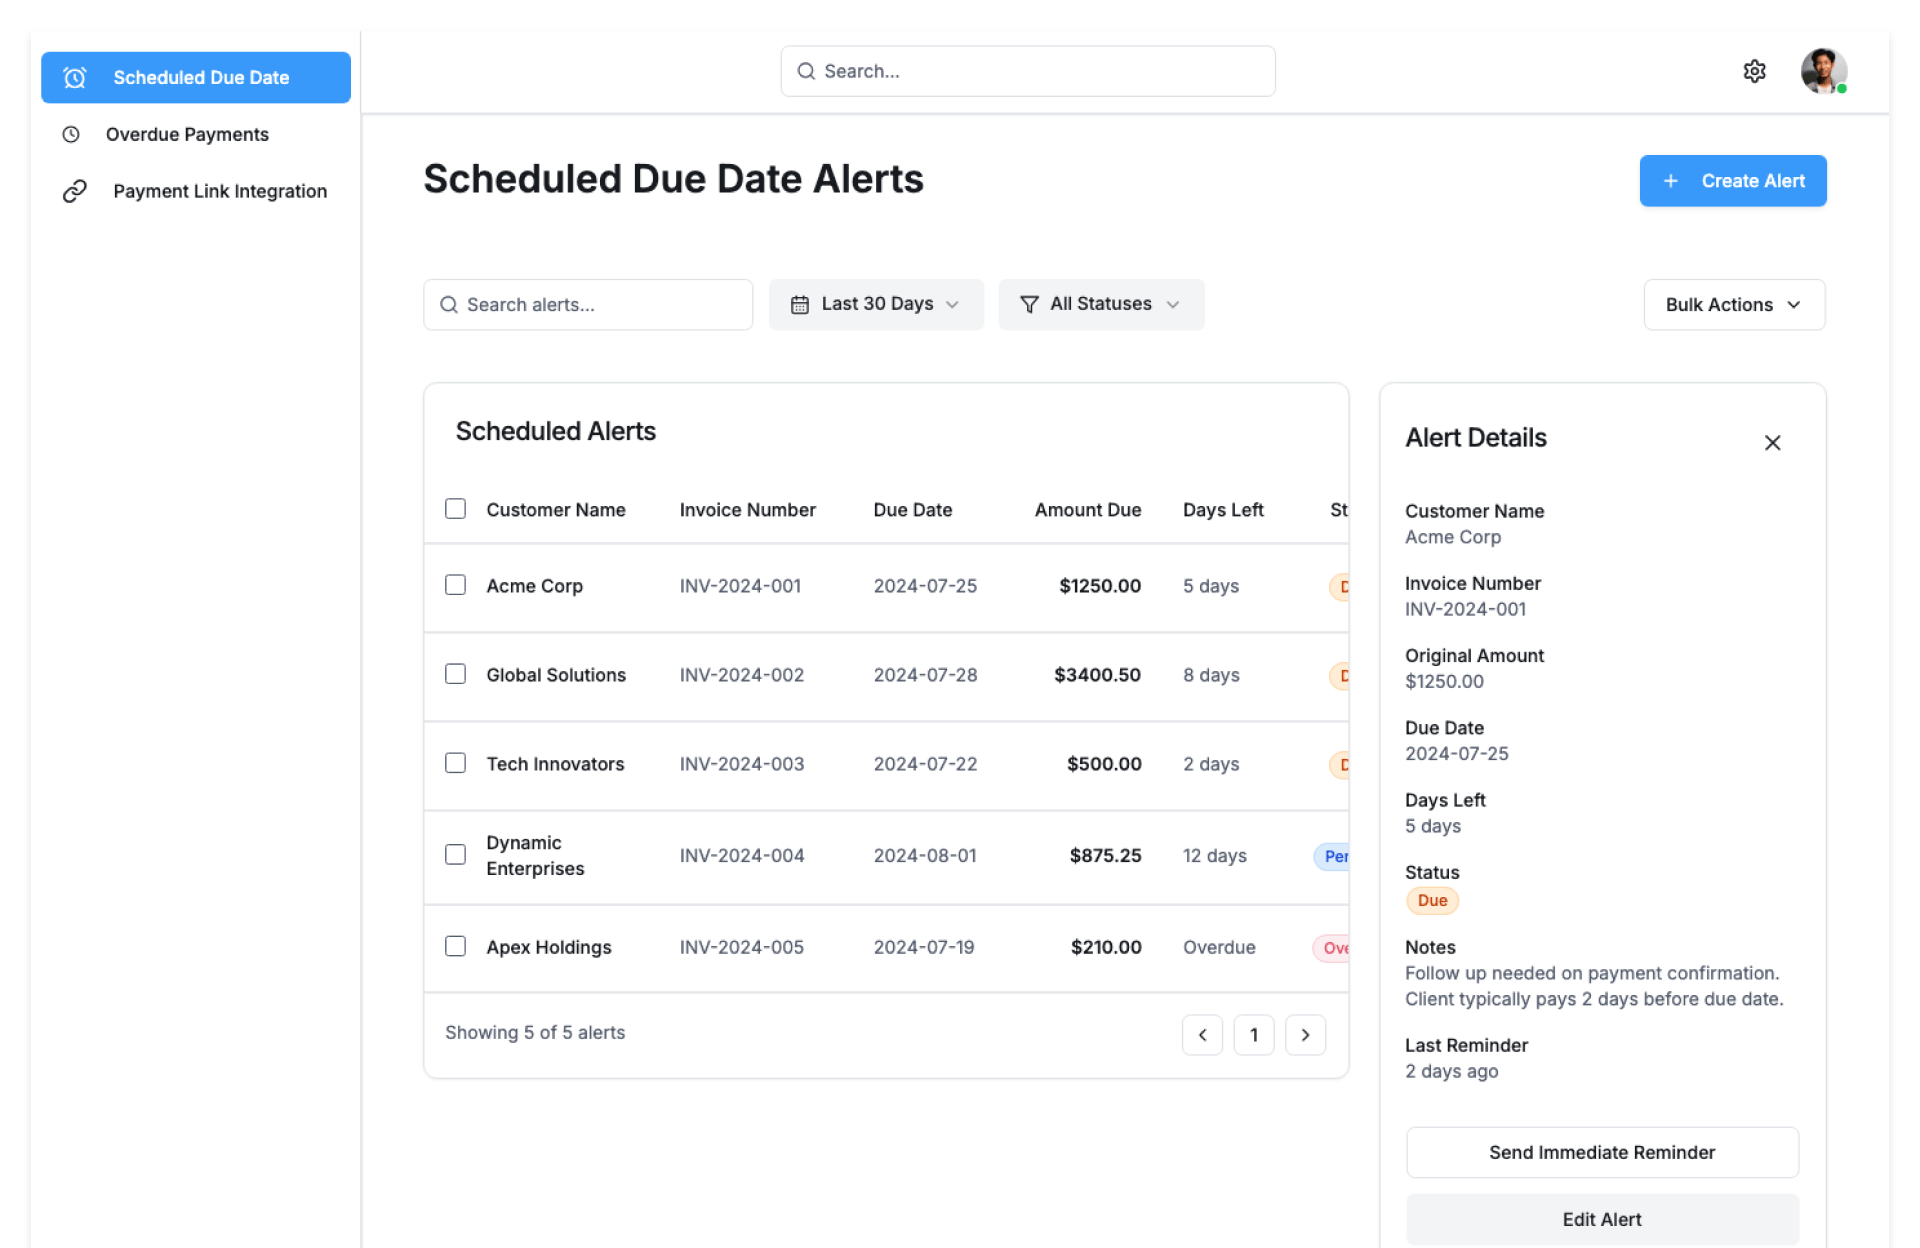Select all alerts header checkbox
Image resolution: width=1920 pixels, height=1248 pixels.
(455, 509)
